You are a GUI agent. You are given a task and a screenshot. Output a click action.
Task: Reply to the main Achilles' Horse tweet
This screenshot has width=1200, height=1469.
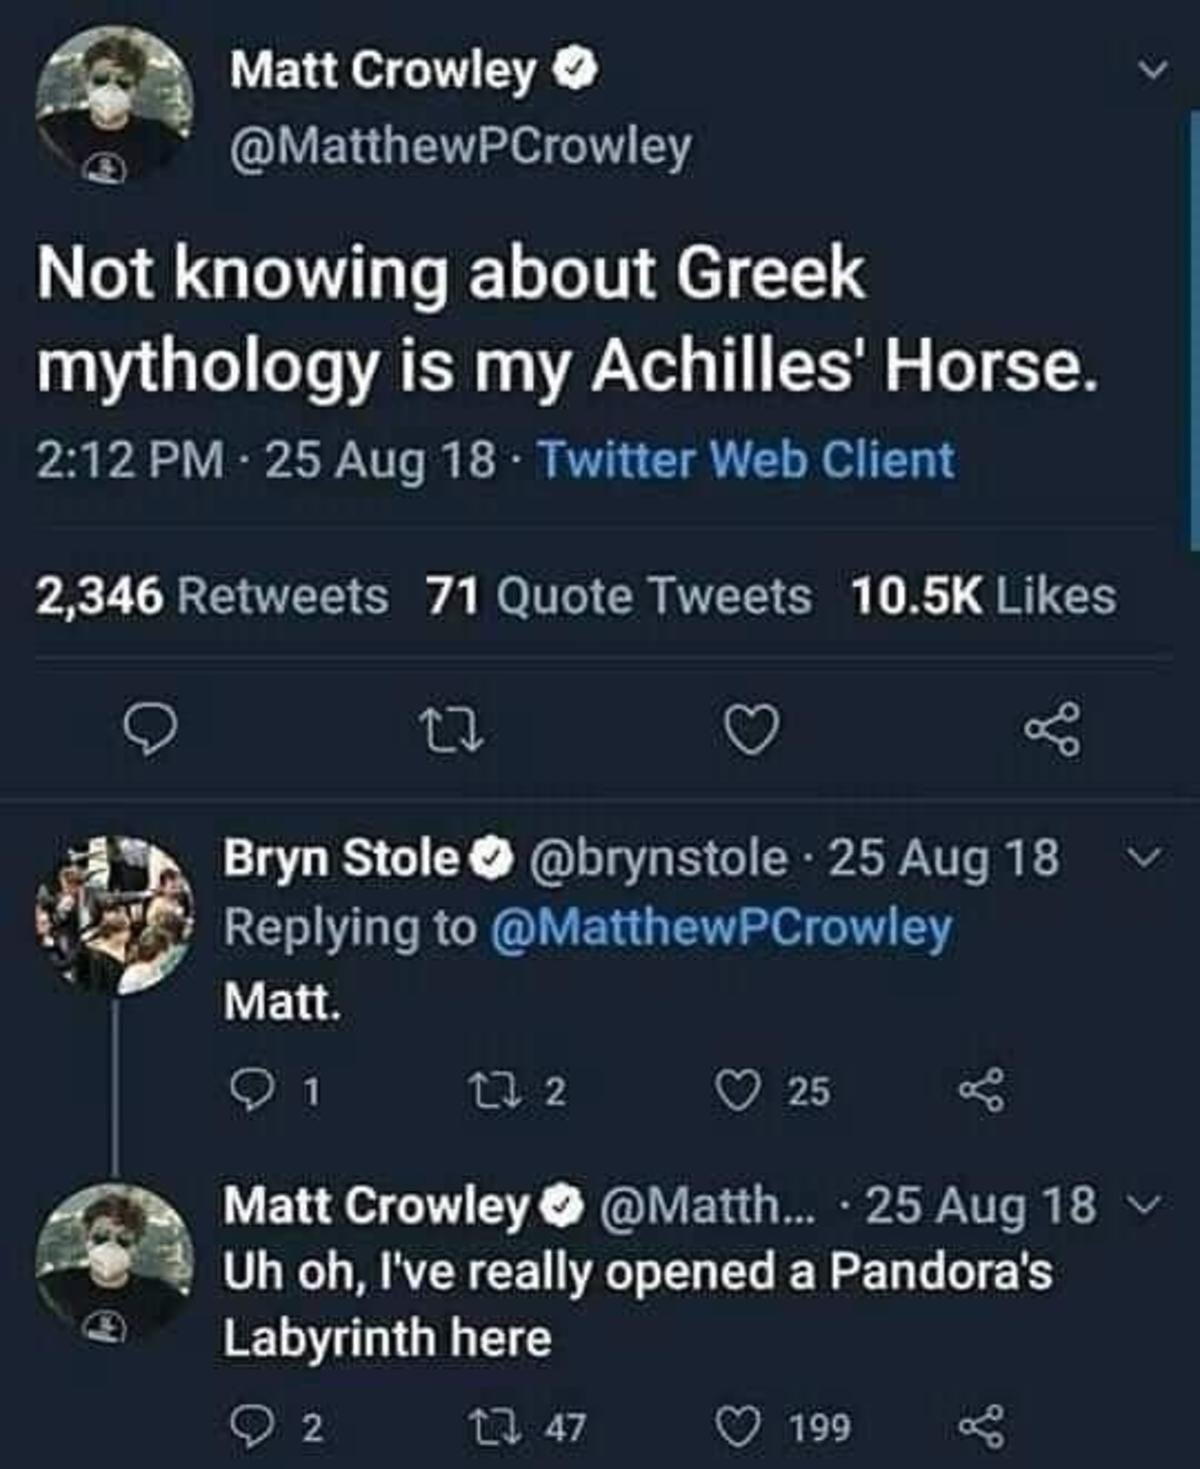click(x=151, y=732)
